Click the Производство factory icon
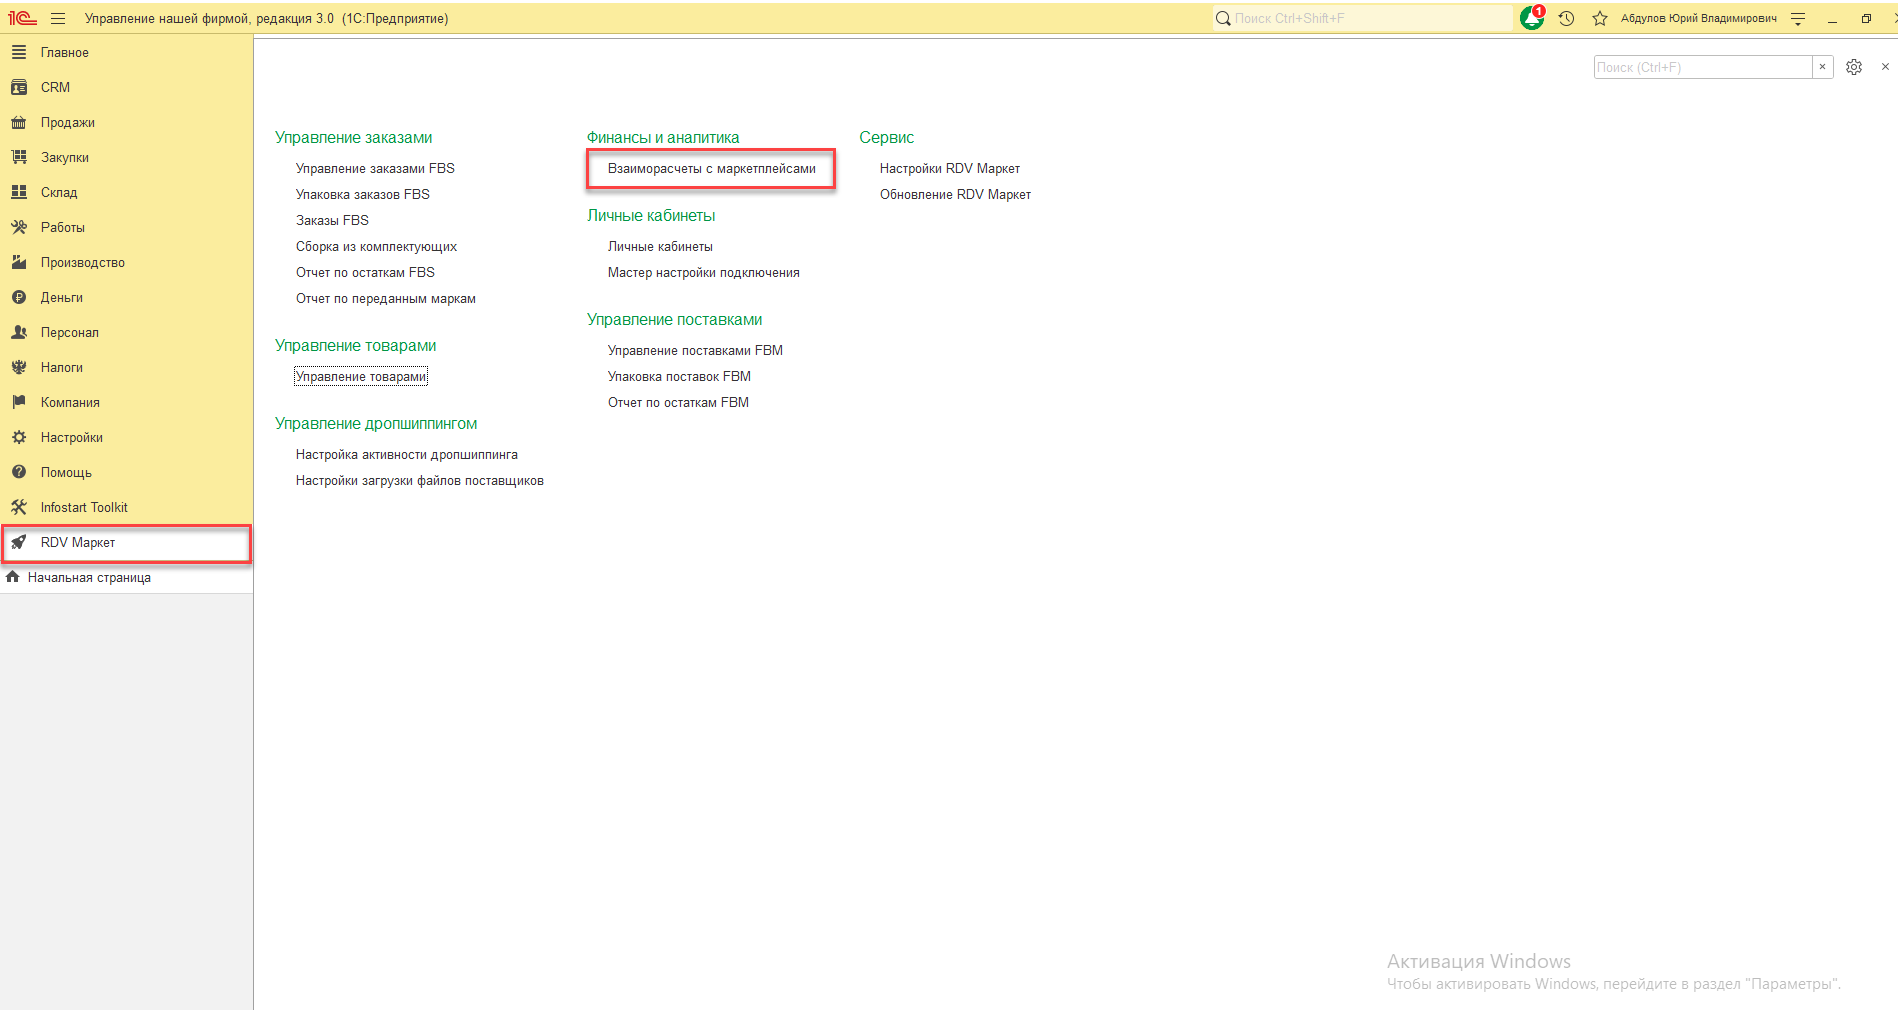The height and width of the screenshot is (1010, 1898). point(19,262)
